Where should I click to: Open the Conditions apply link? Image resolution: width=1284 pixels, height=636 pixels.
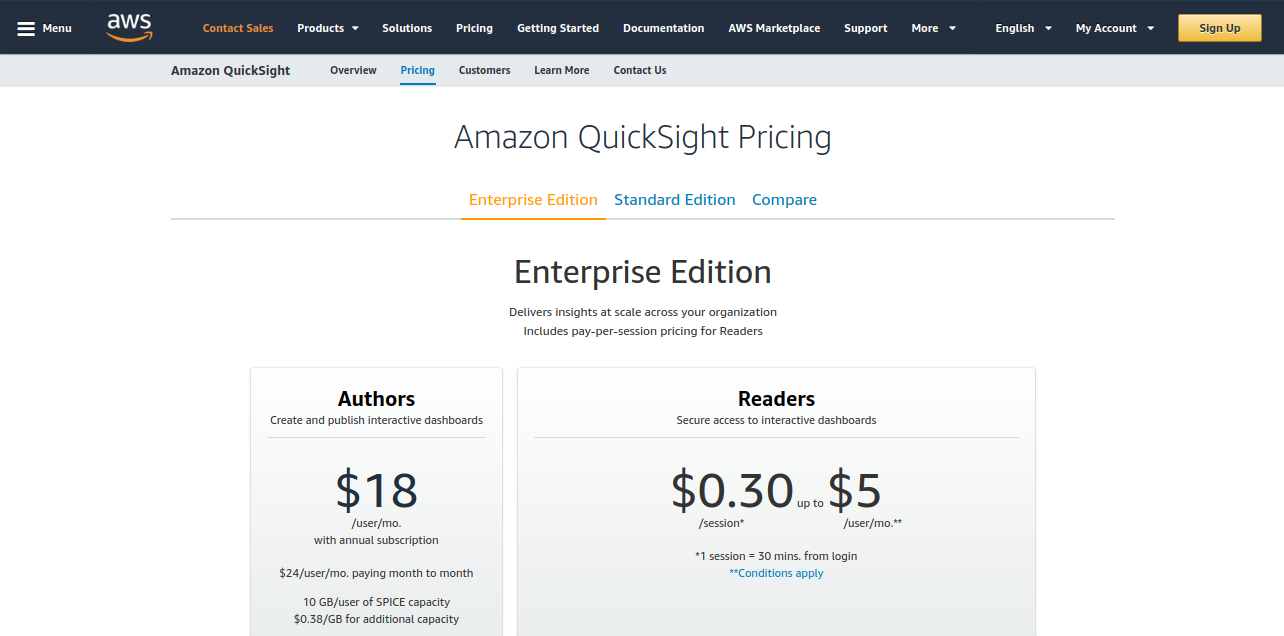[x=777, y=572]
